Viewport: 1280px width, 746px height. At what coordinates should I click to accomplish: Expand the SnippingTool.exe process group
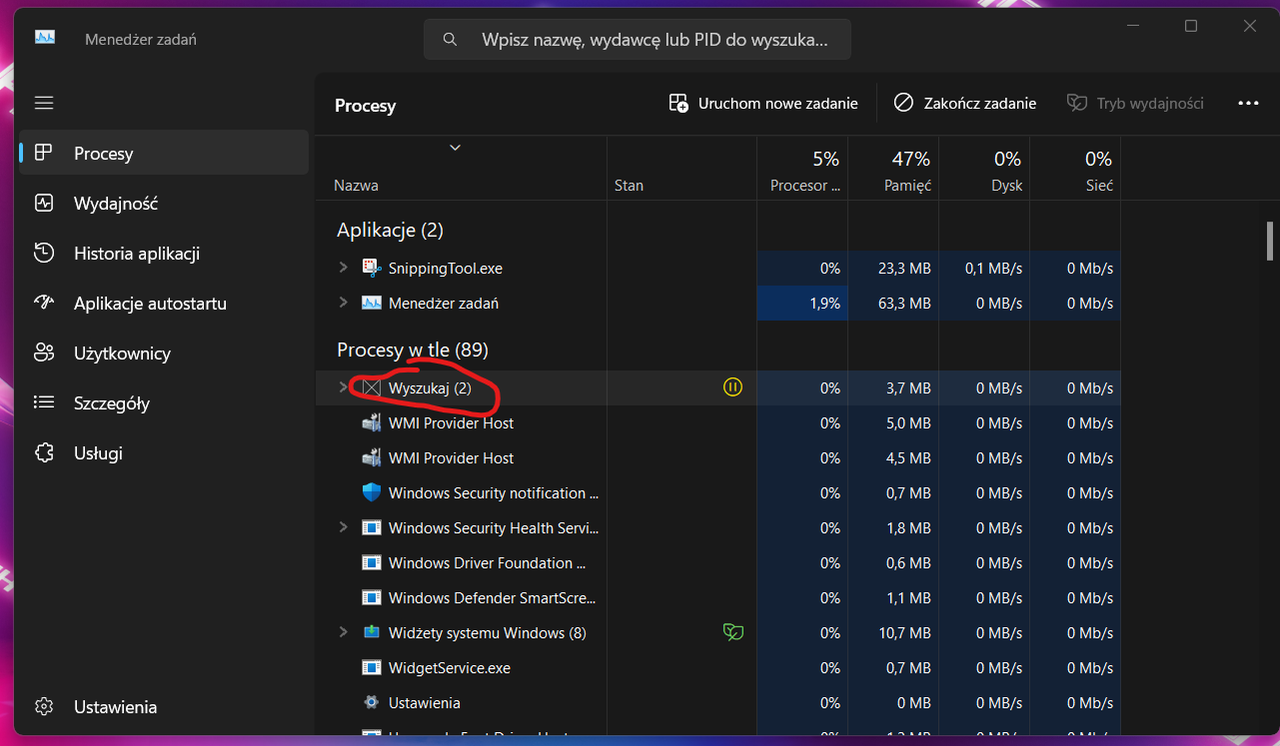click(x=343, y=268)
